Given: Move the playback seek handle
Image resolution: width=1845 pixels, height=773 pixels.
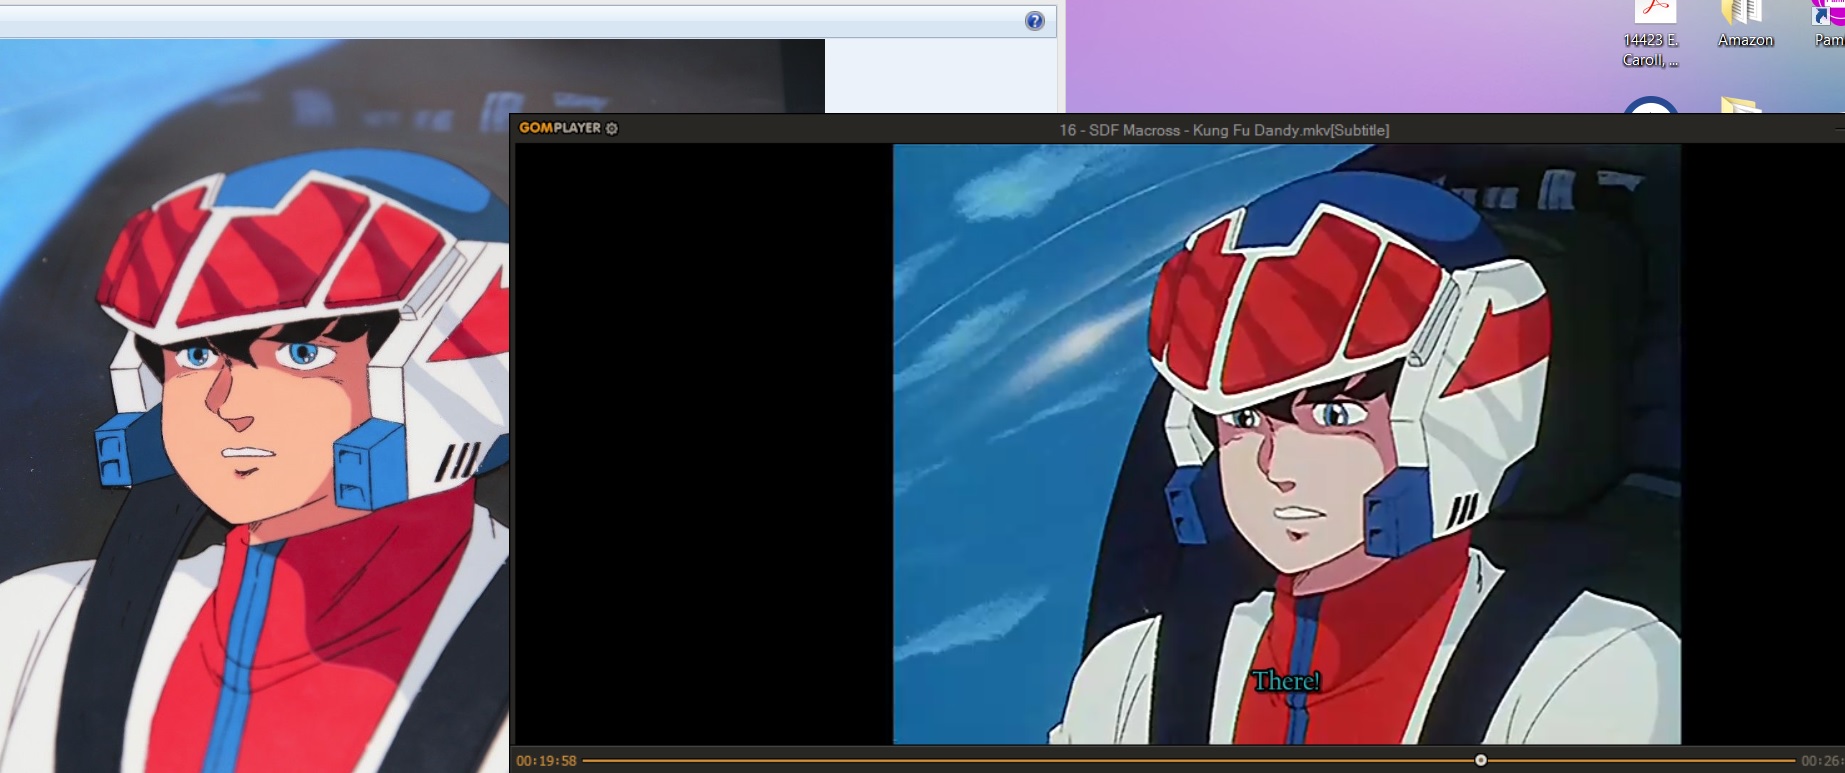Looking at the screenshot, I should click(x=1481, y=761).
